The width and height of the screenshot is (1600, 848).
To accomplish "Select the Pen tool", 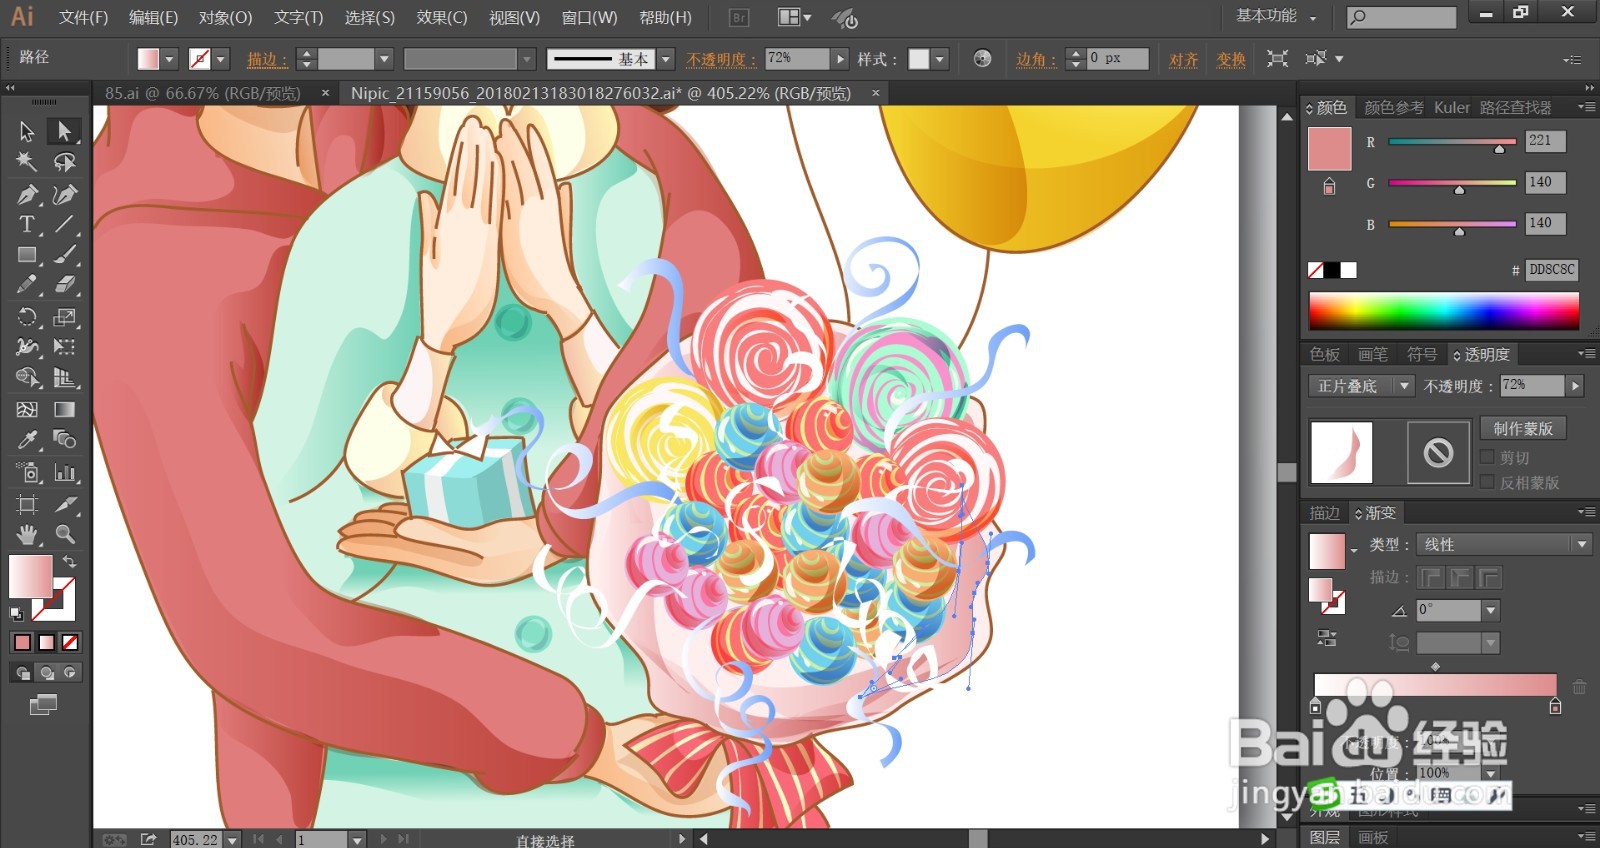I will 27,194.
